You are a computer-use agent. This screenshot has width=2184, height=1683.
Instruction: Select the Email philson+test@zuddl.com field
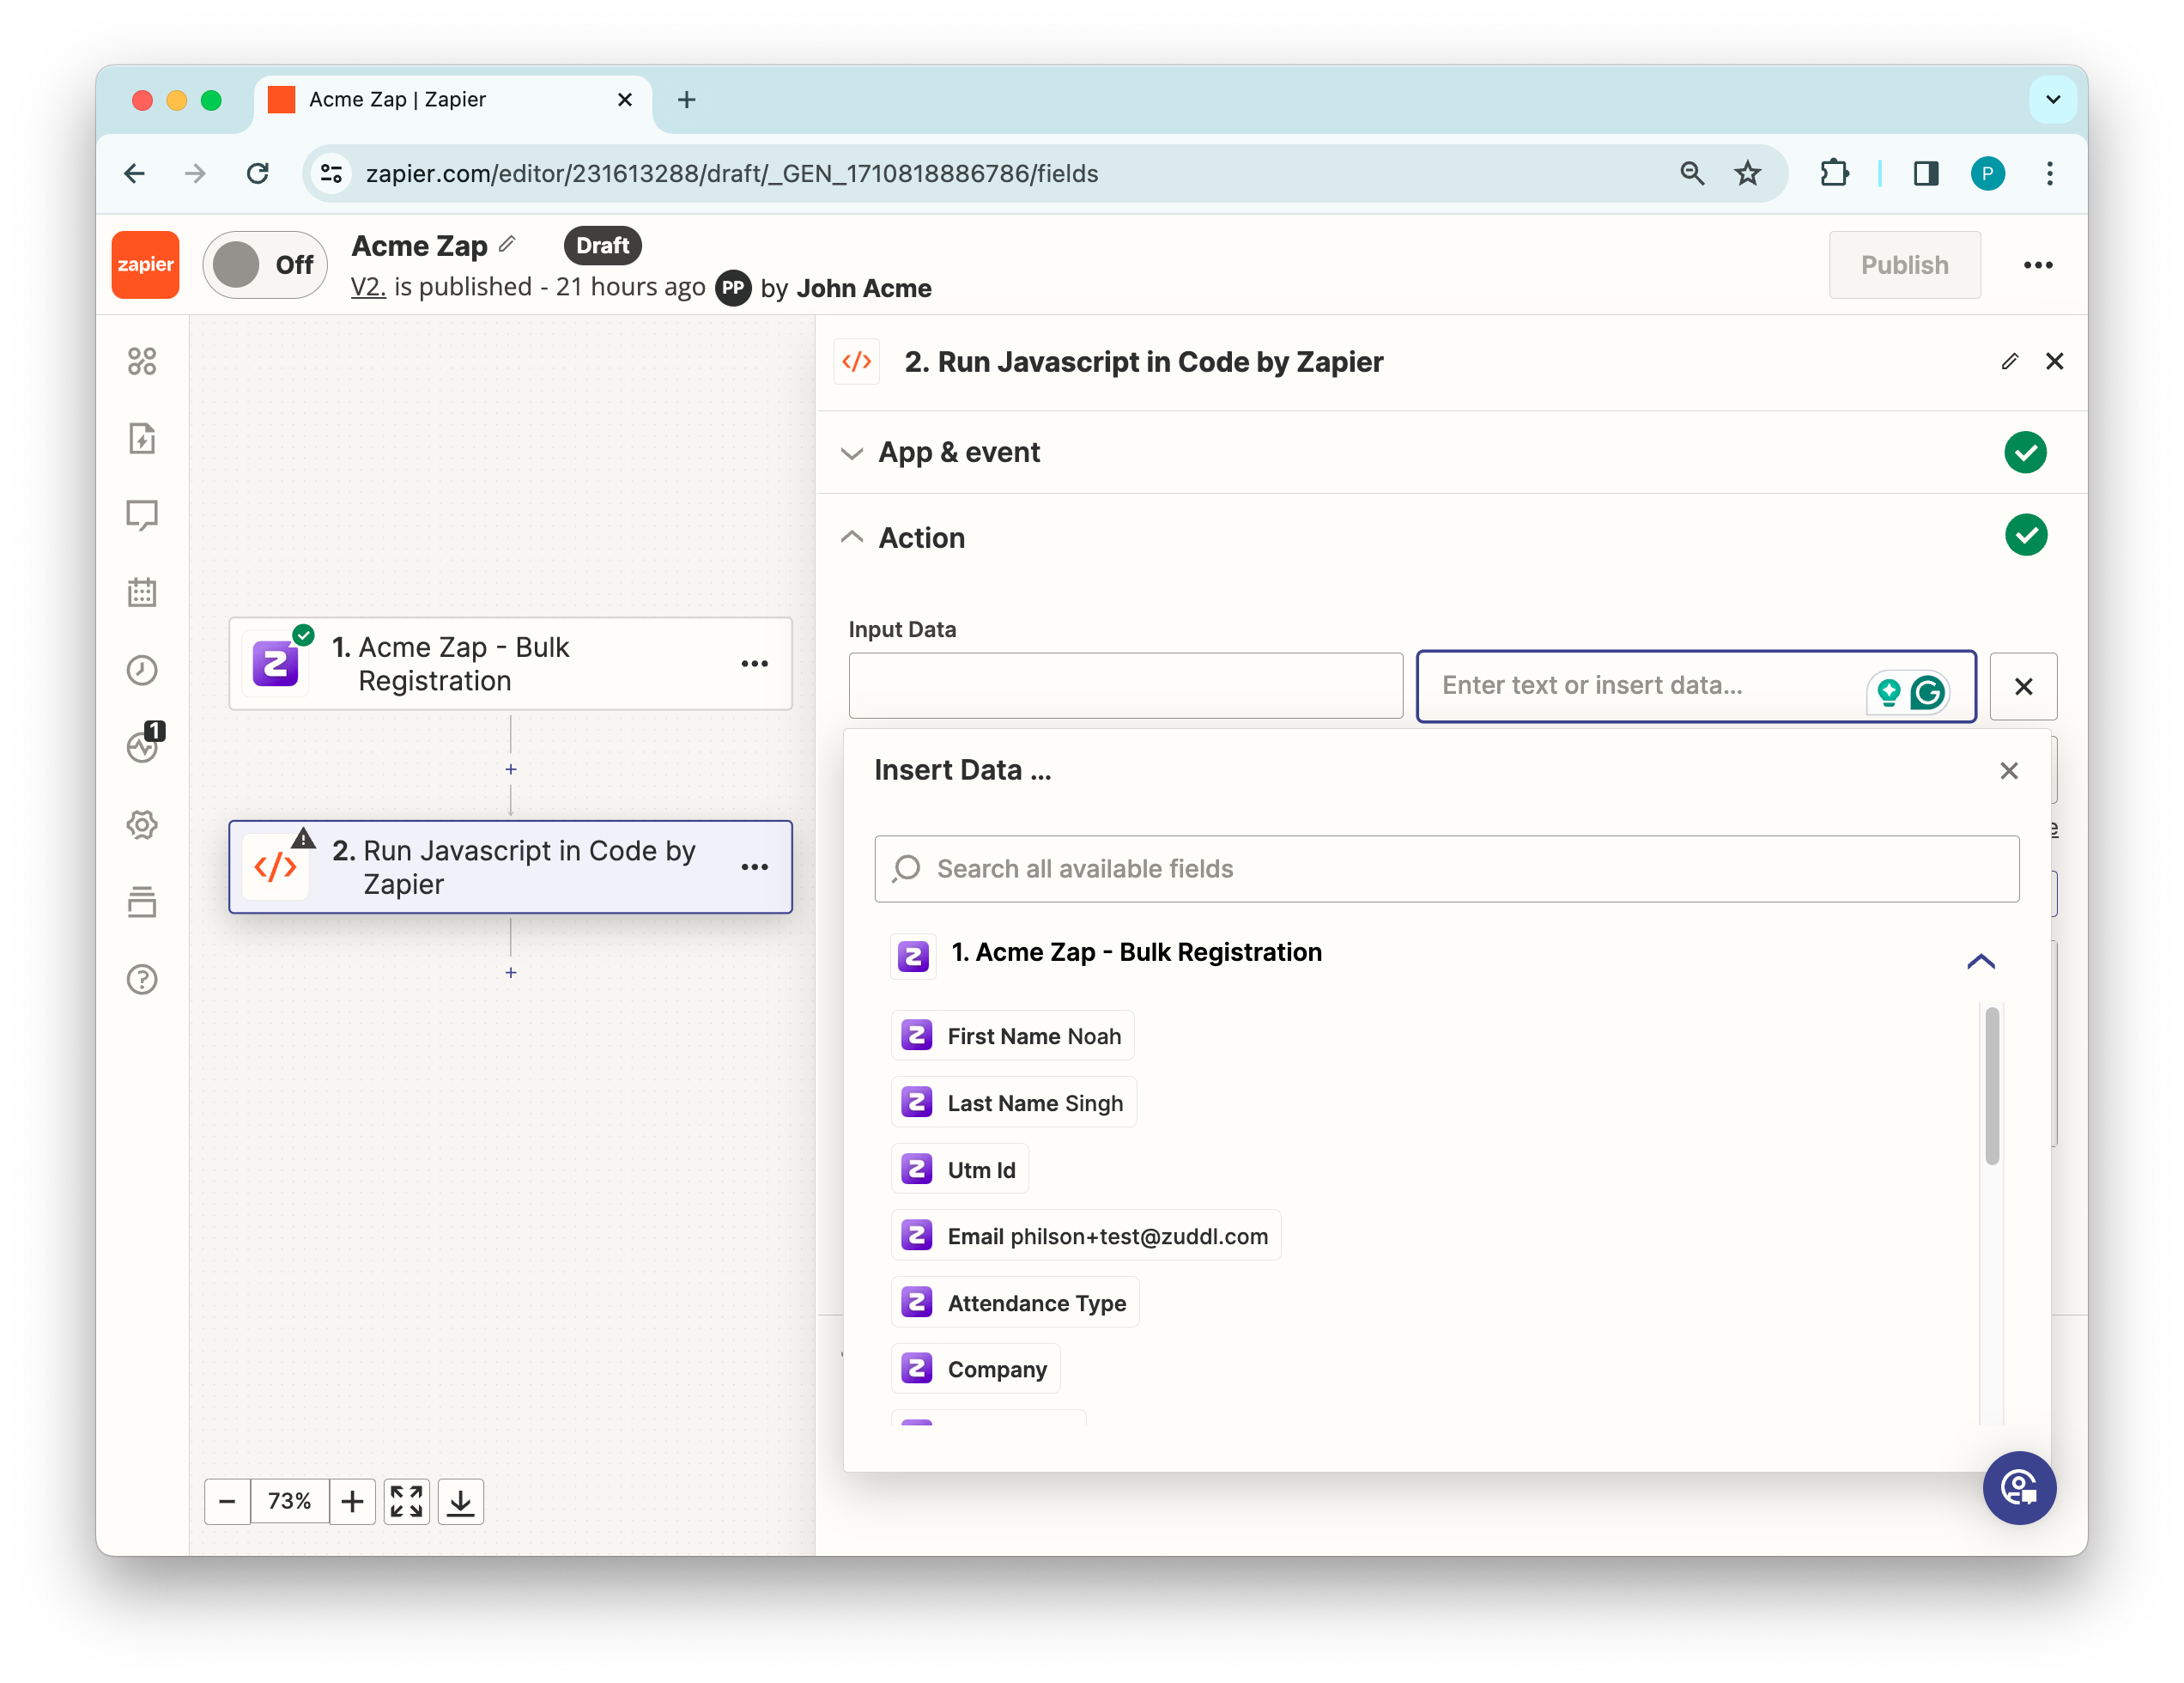point(1086,1236)
